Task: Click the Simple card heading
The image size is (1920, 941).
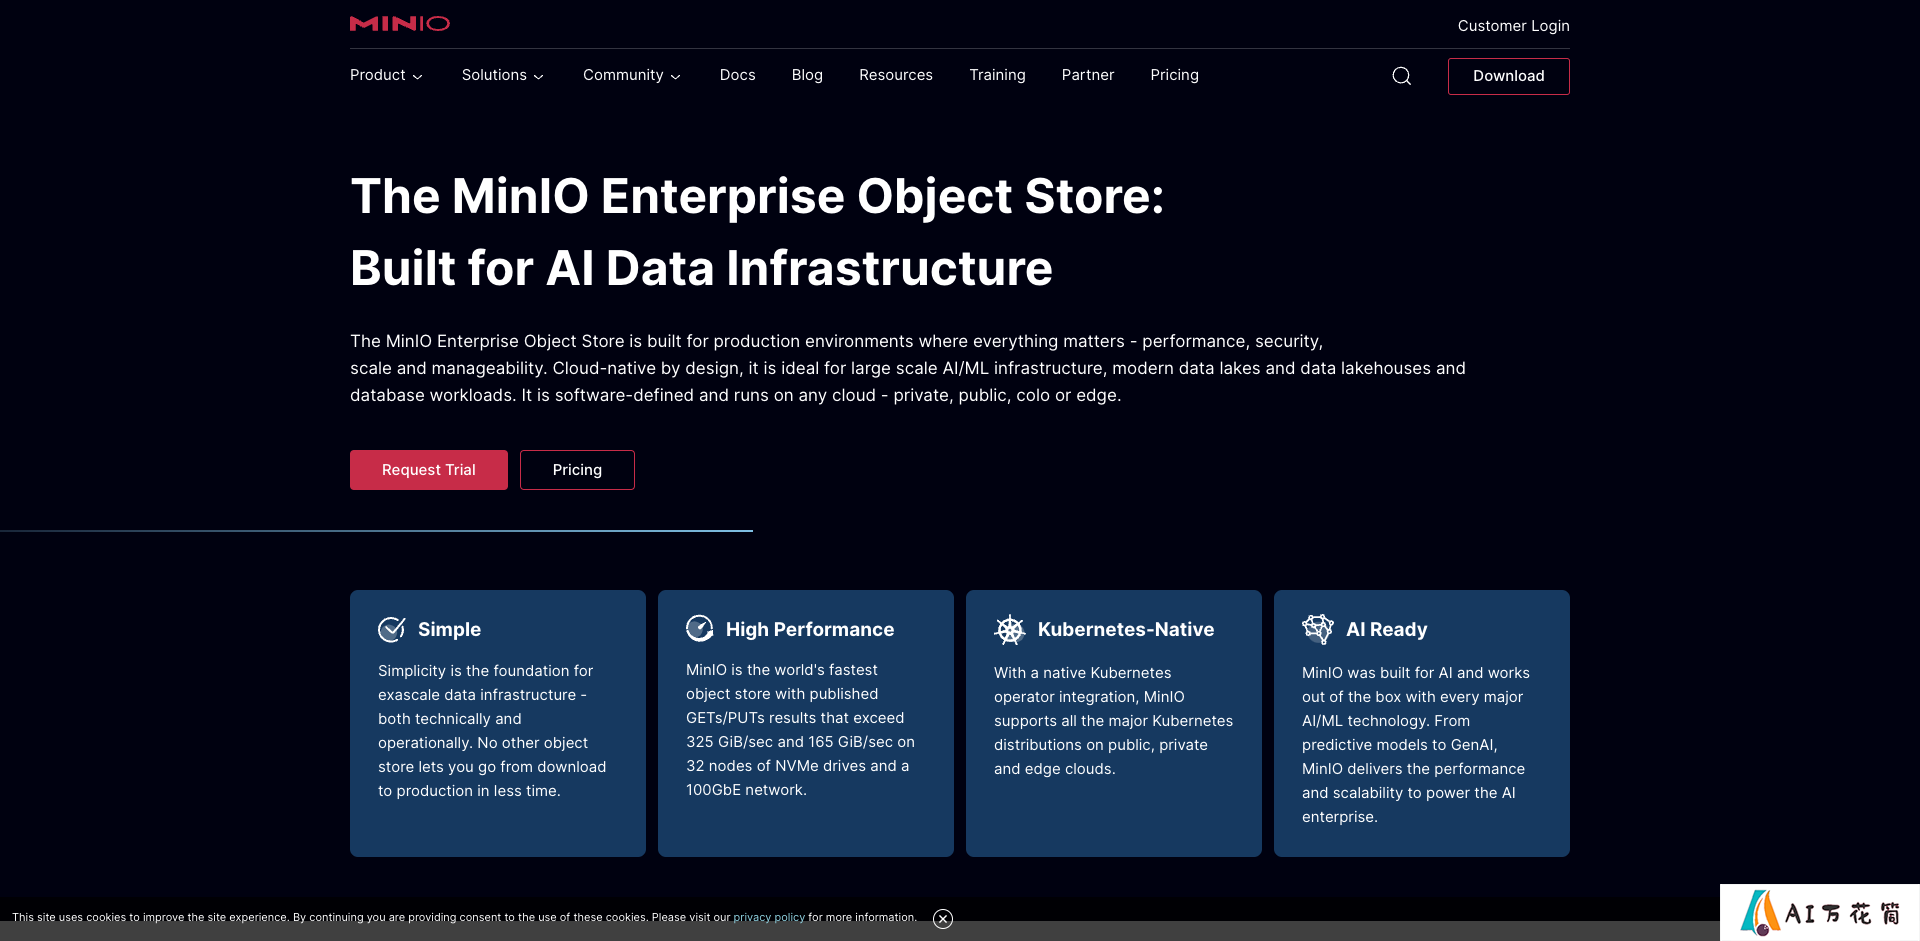Action: 449,629
